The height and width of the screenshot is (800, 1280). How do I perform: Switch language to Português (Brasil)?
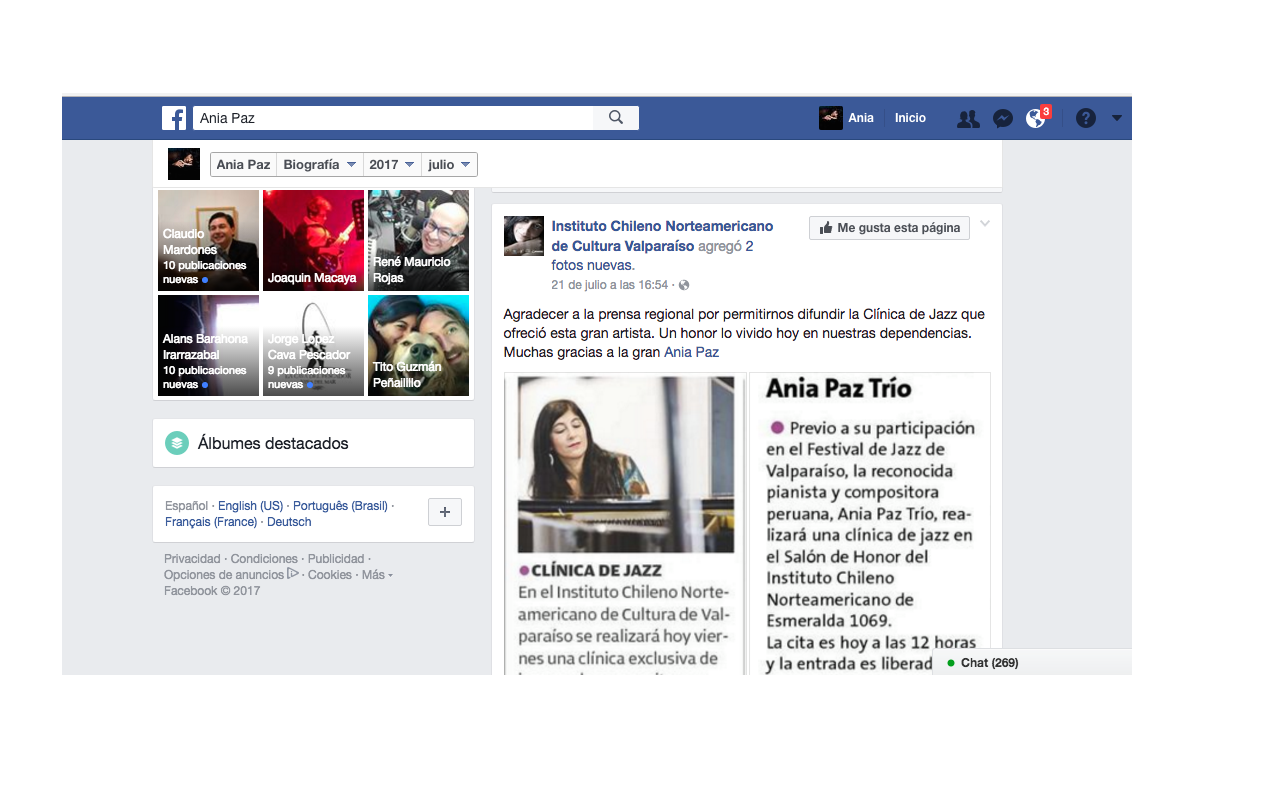pos(340,506)
